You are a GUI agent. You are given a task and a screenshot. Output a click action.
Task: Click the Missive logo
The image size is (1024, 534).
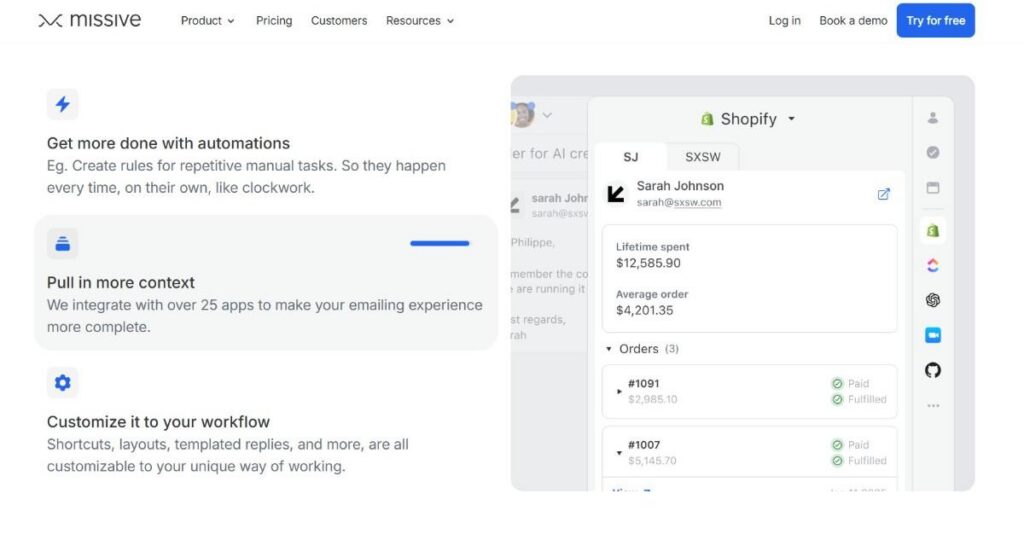click(89, 20)
